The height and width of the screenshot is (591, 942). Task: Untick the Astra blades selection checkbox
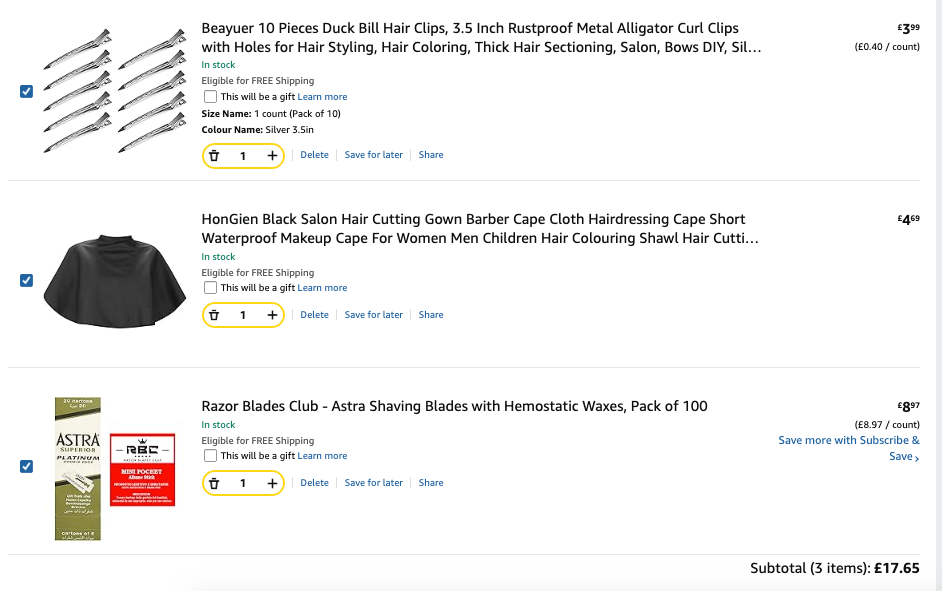coord(26,466)
